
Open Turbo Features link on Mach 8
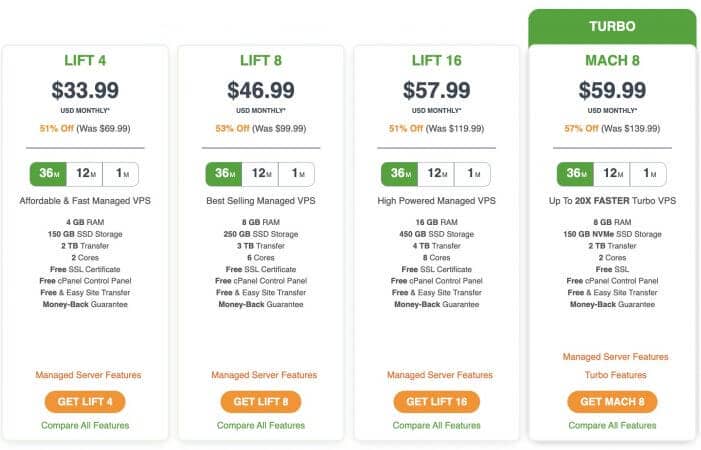point(616,375)
